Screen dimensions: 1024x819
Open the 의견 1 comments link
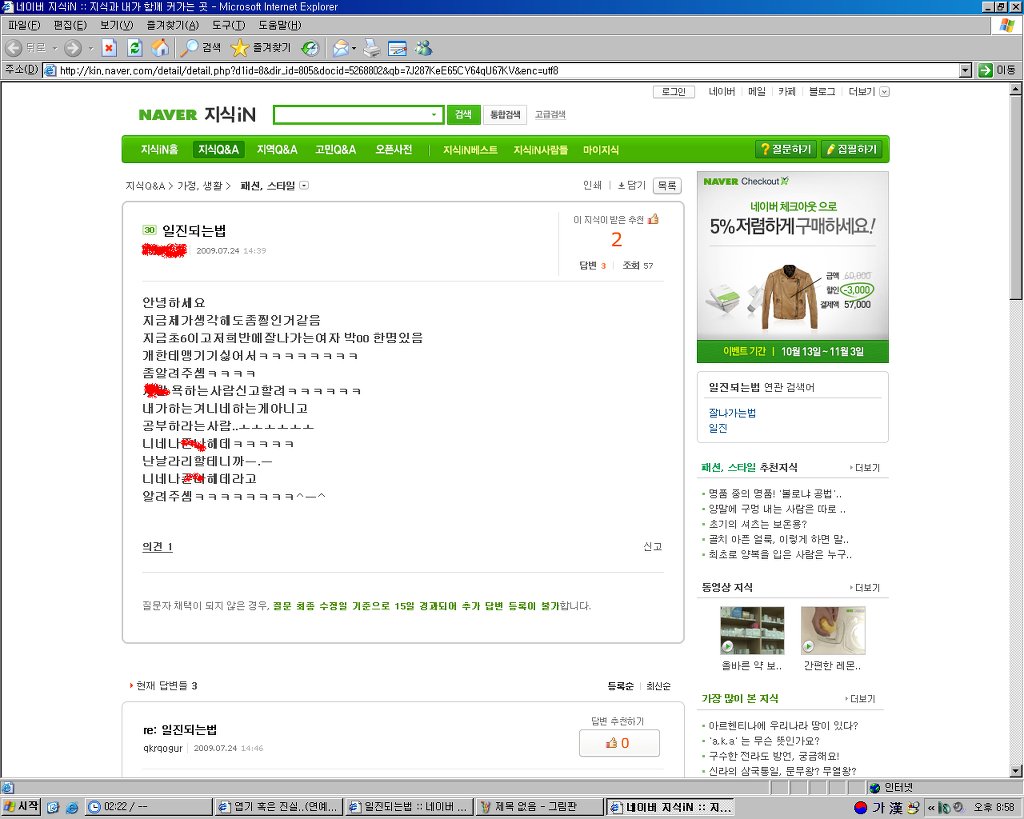point(157,547)
